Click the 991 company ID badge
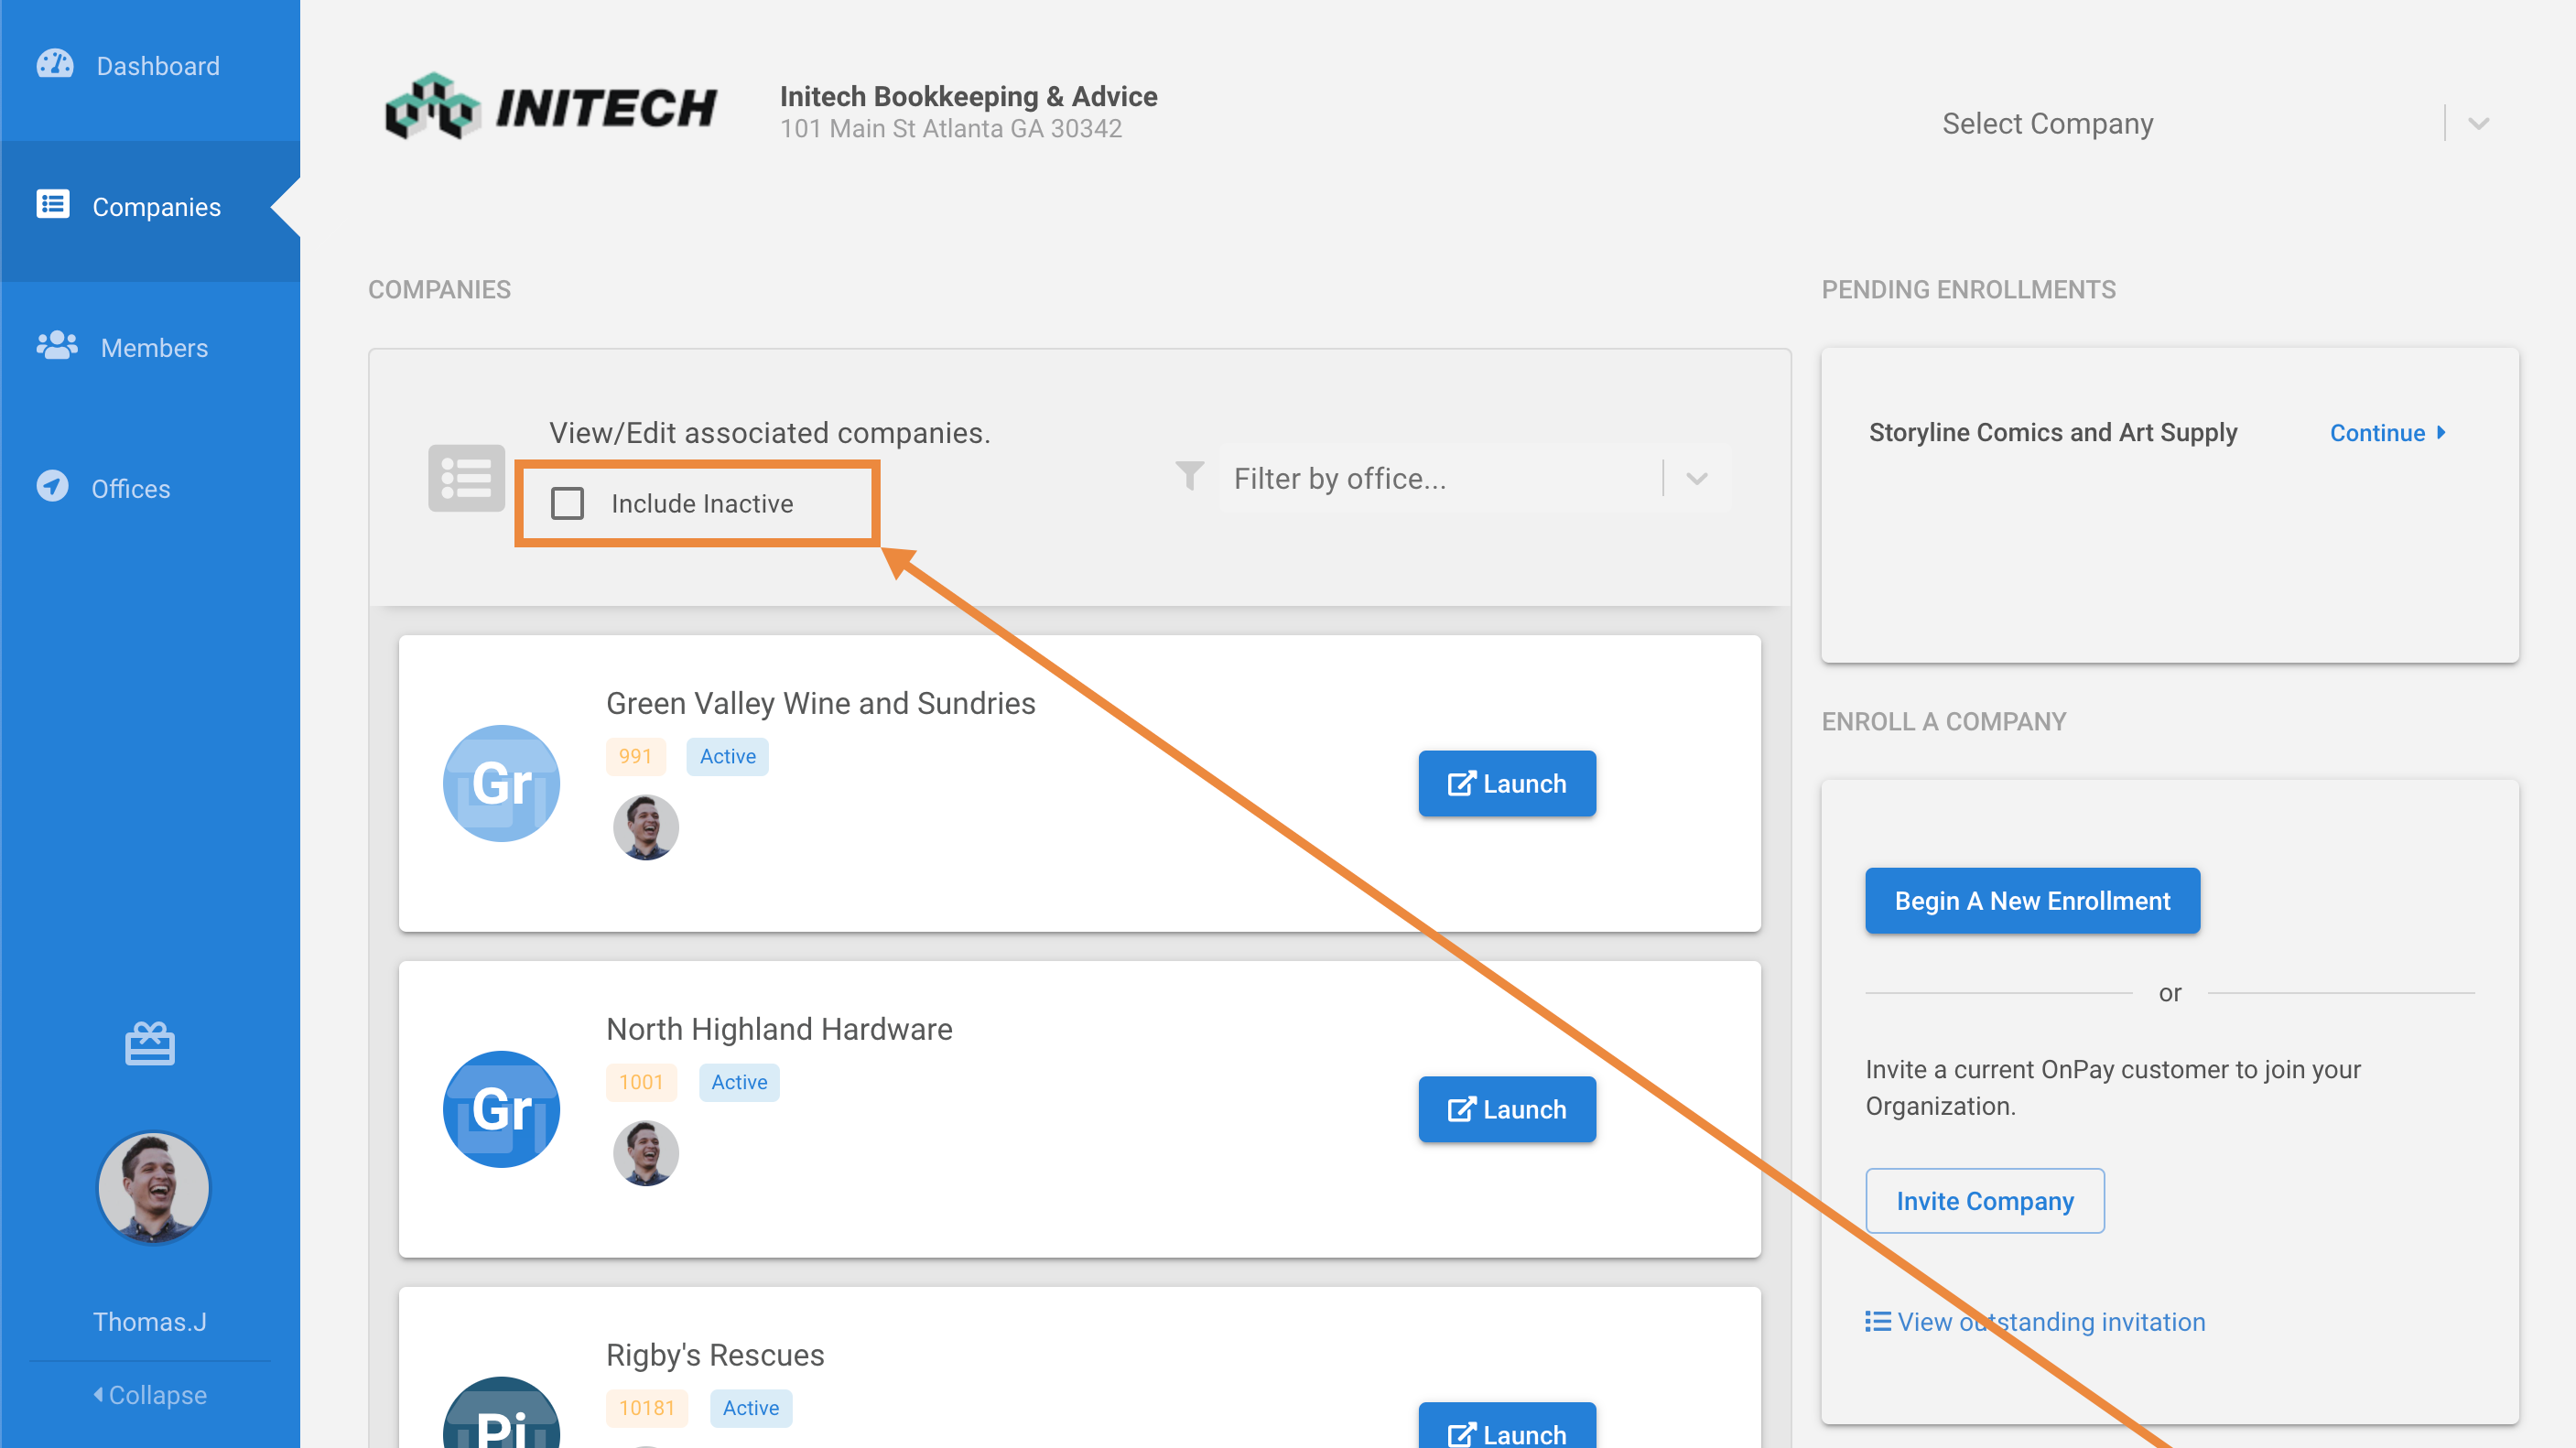Image resolution: width=2576 pixels, height=1448 pixels. pos(635,757)
